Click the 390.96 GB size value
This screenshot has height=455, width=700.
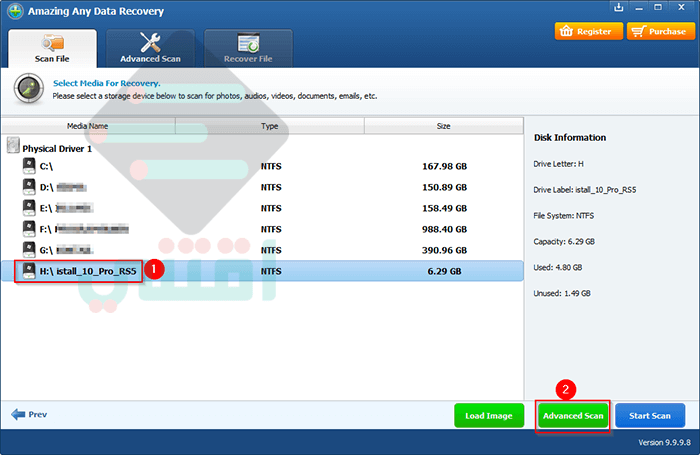tap(445, 250)
